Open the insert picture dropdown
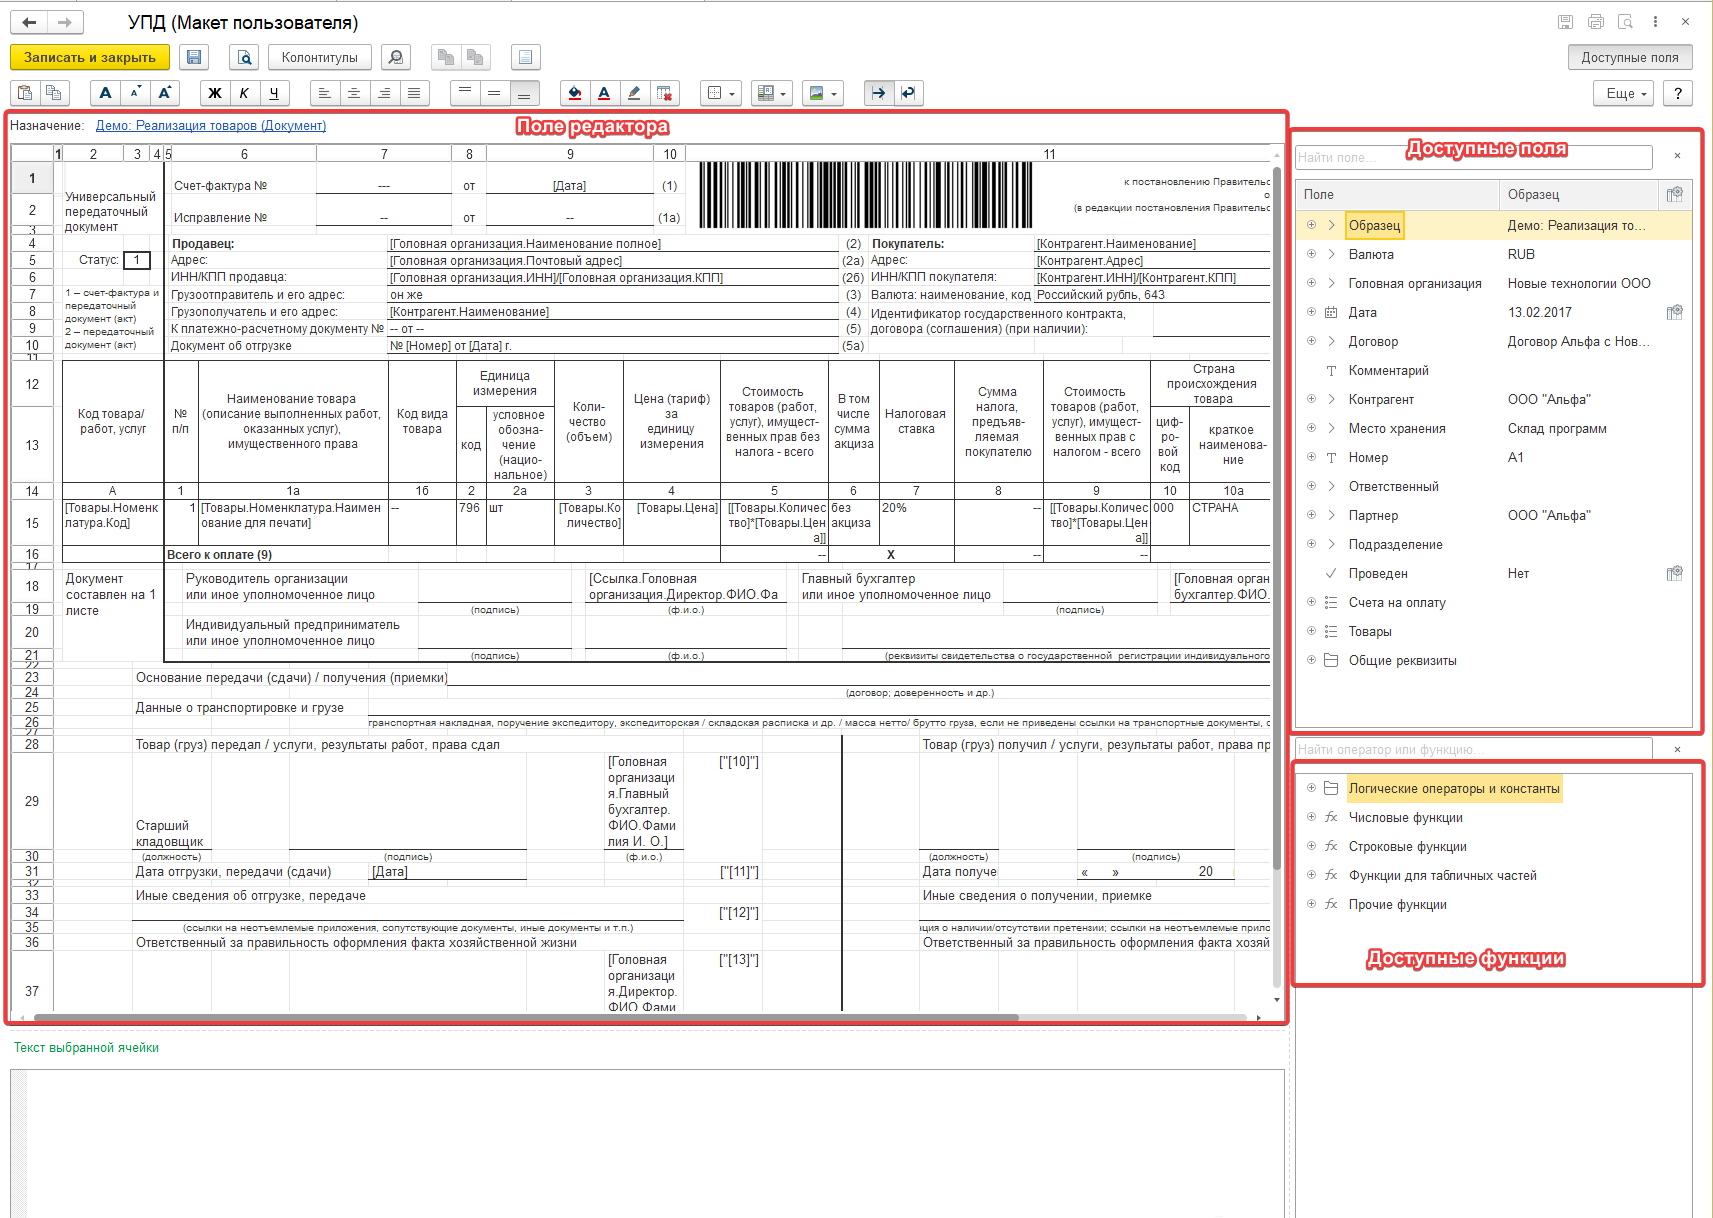 (x=823, y=93)
